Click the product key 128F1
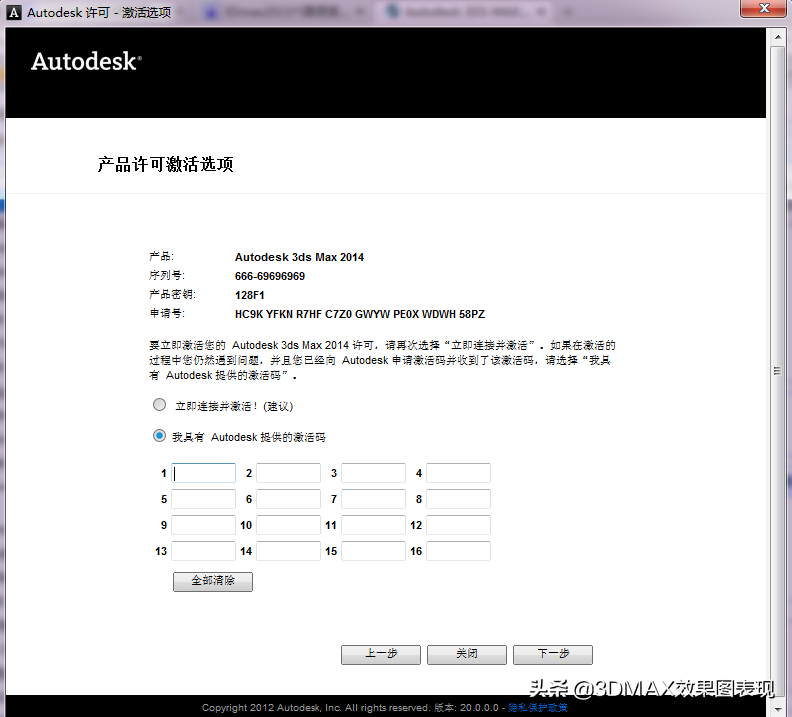 tap(250, 295)
